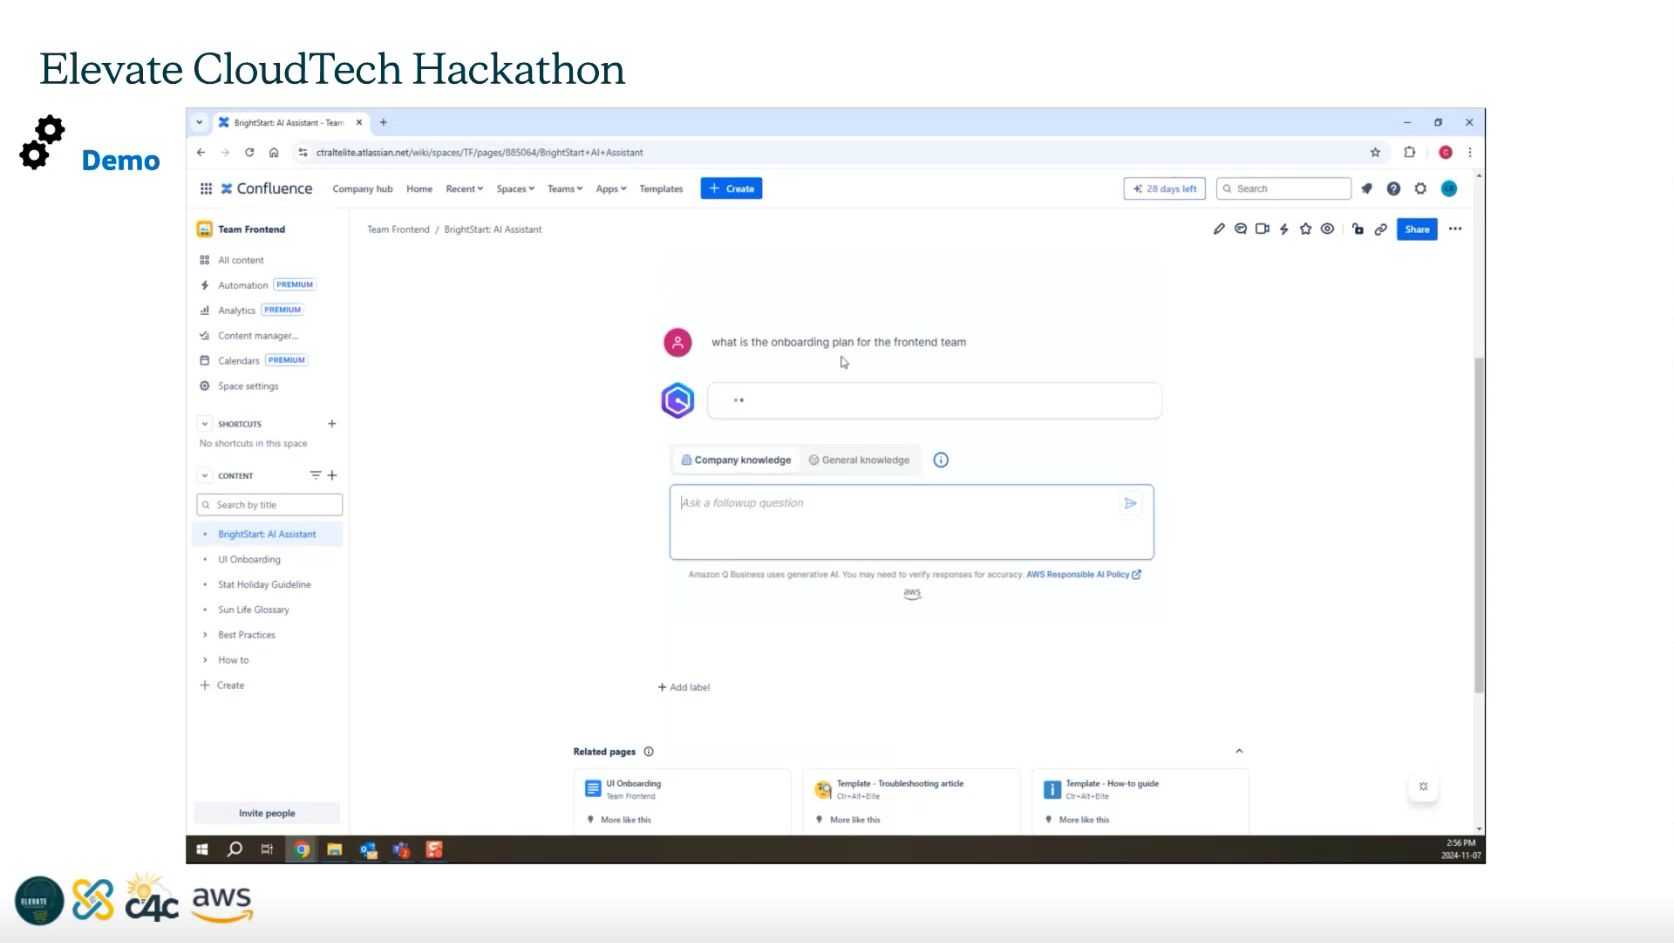Open browser tab search dropdown

tap(199, 122)
